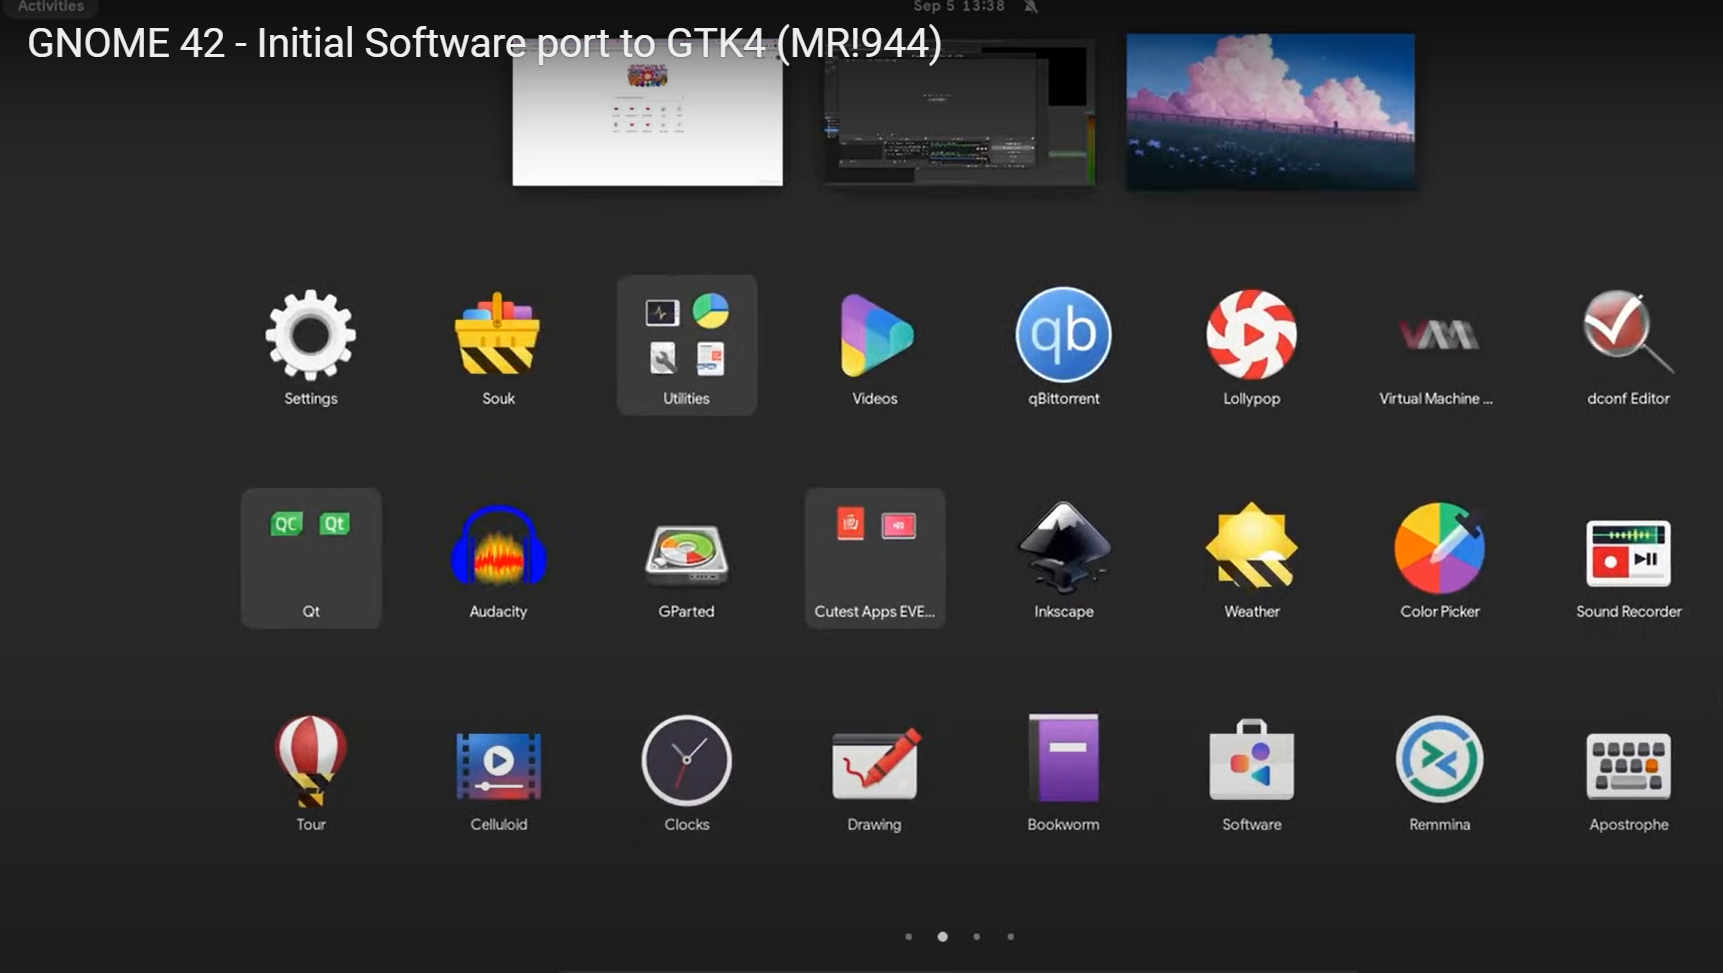Launch the Souk app
1723x973 pixels.
click(x=498, y=346)
